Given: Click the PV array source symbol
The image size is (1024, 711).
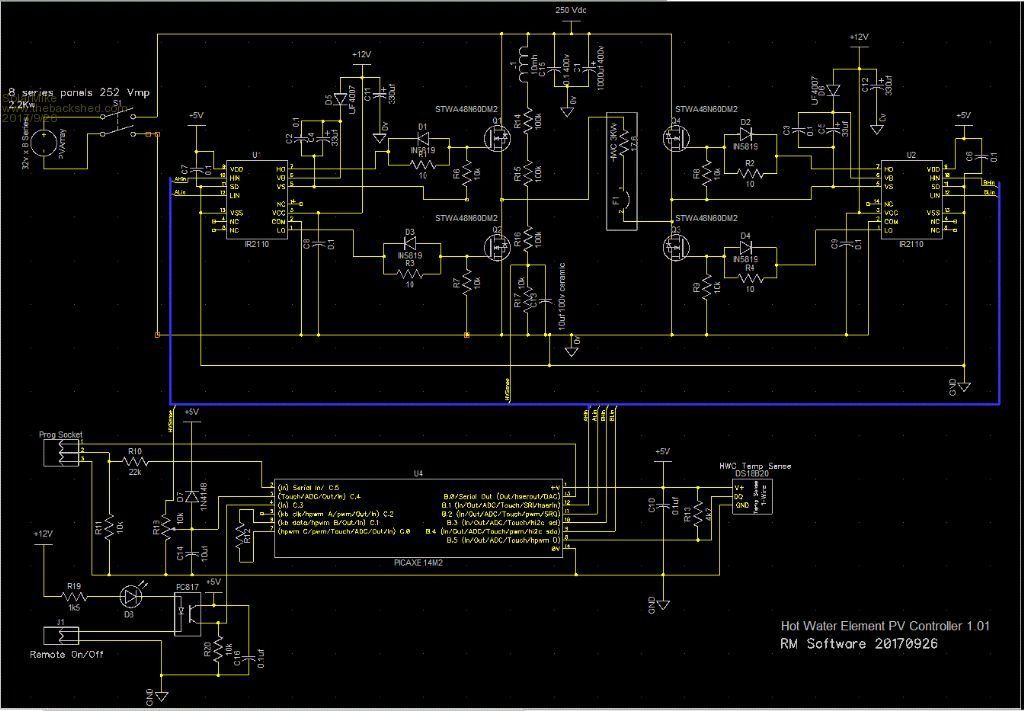Looking at the screenshot, I should tap(44, 143).
